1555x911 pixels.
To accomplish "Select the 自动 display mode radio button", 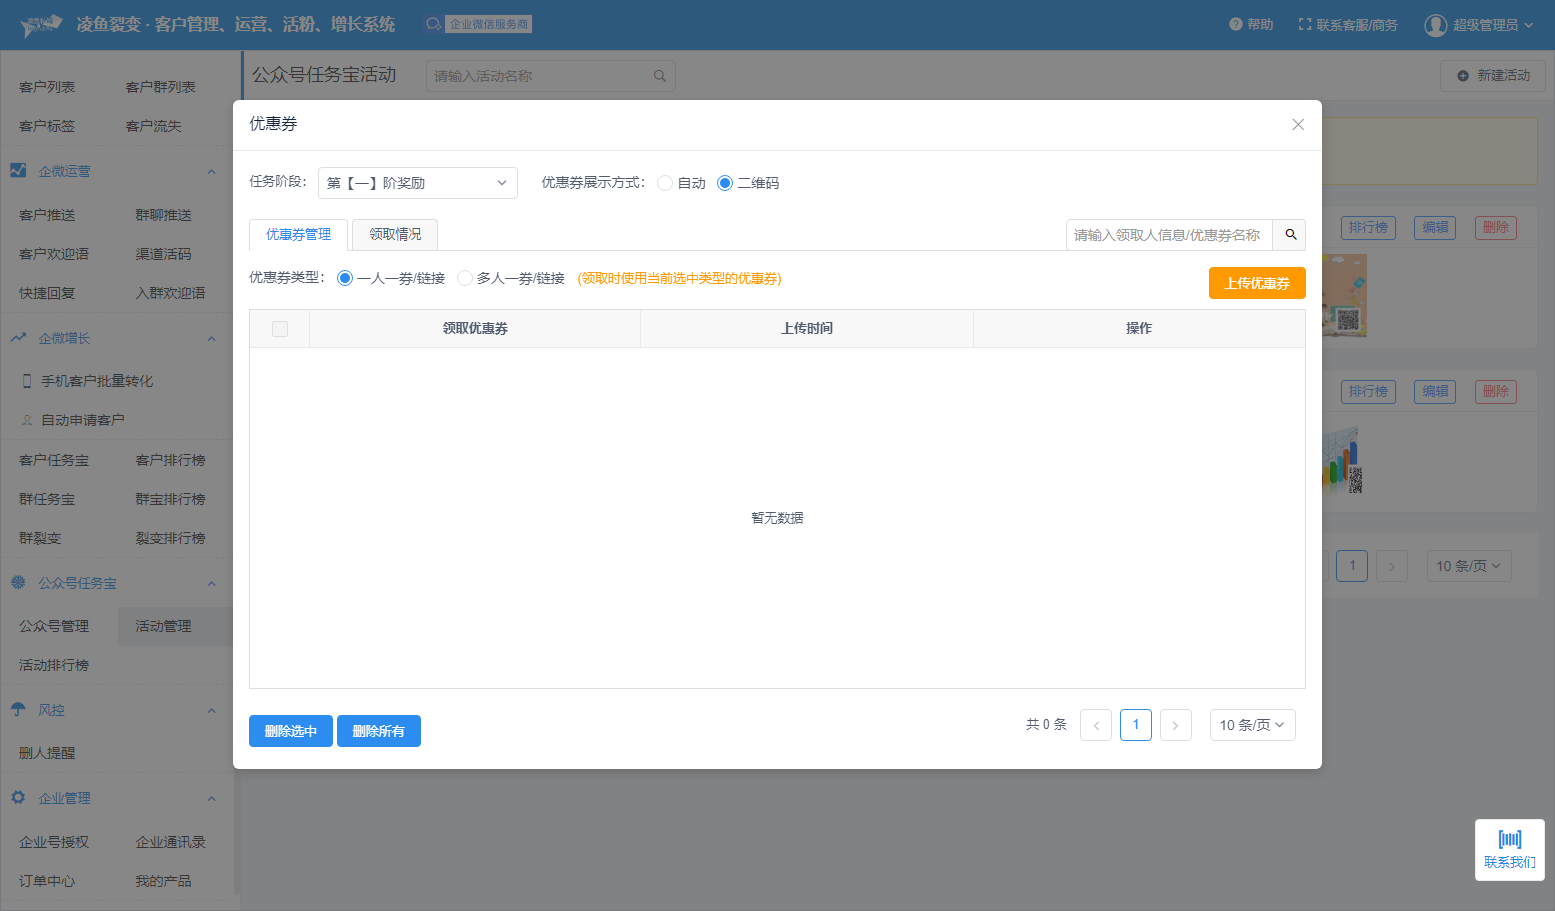I will (665, 183).
